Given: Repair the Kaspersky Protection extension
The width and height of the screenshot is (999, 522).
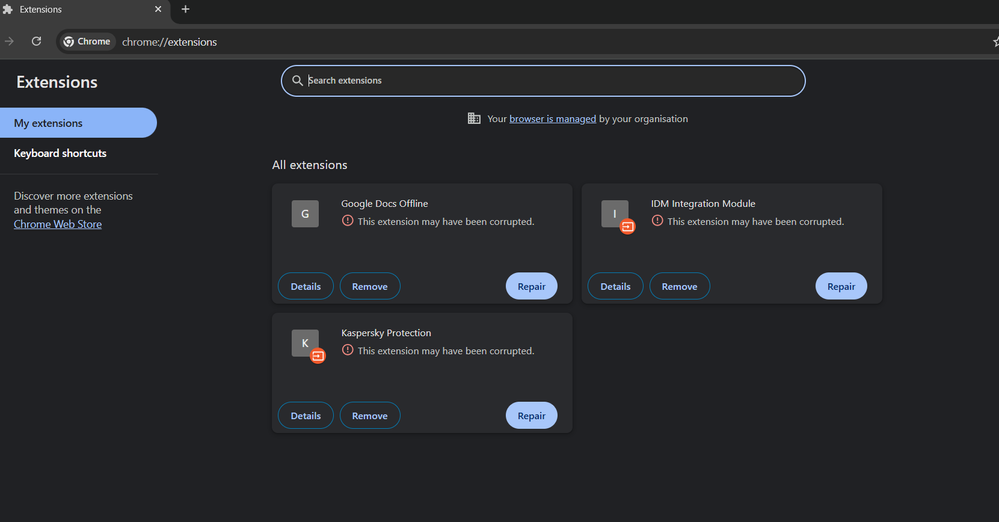Looking at the screenshot, I should (531, 416).
